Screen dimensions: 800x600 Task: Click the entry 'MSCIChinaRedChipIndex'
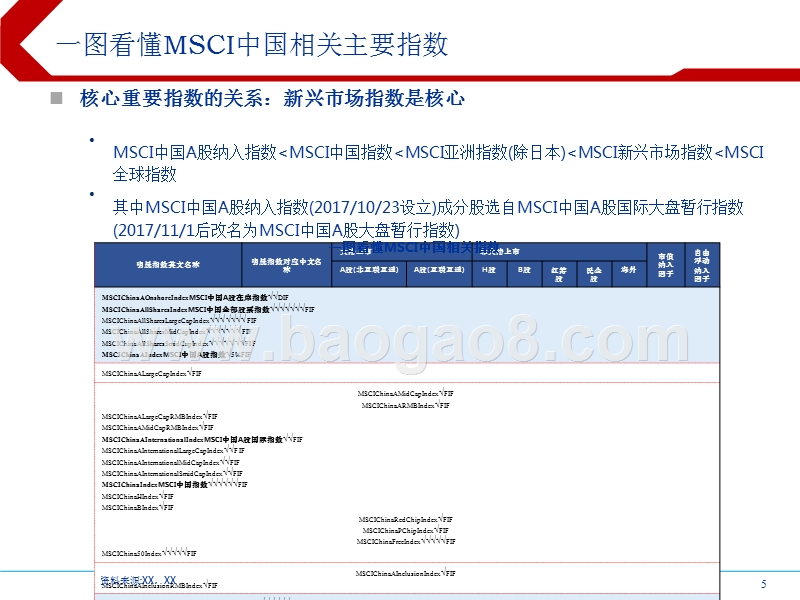pyautogui.click(x=406, y=519)
